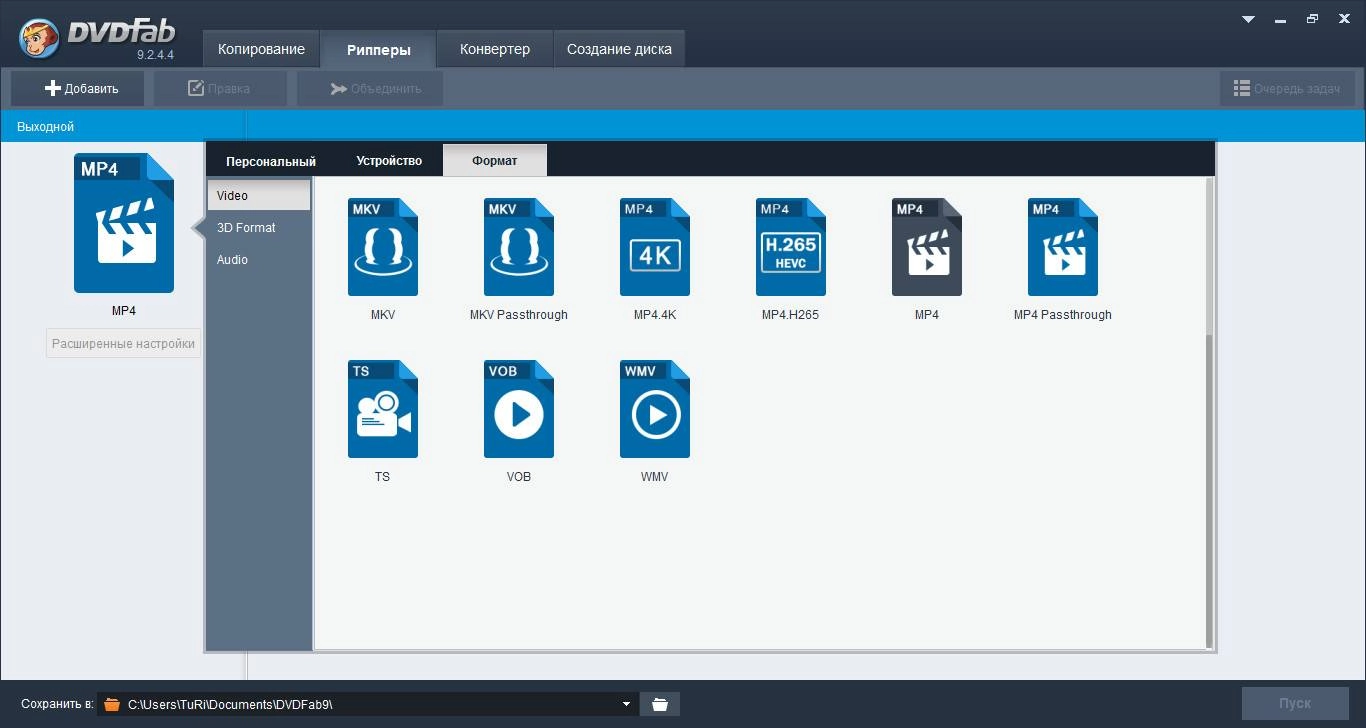The image size is (1366, 728).
Task: Click the large MP4 output profile icon
Action: pos(124,223)
